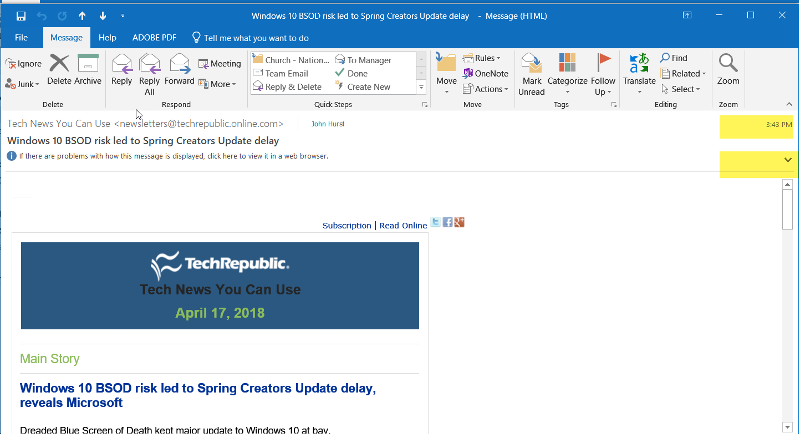Expand the message header chevron

pyautogui.click(x=788, y=160)
